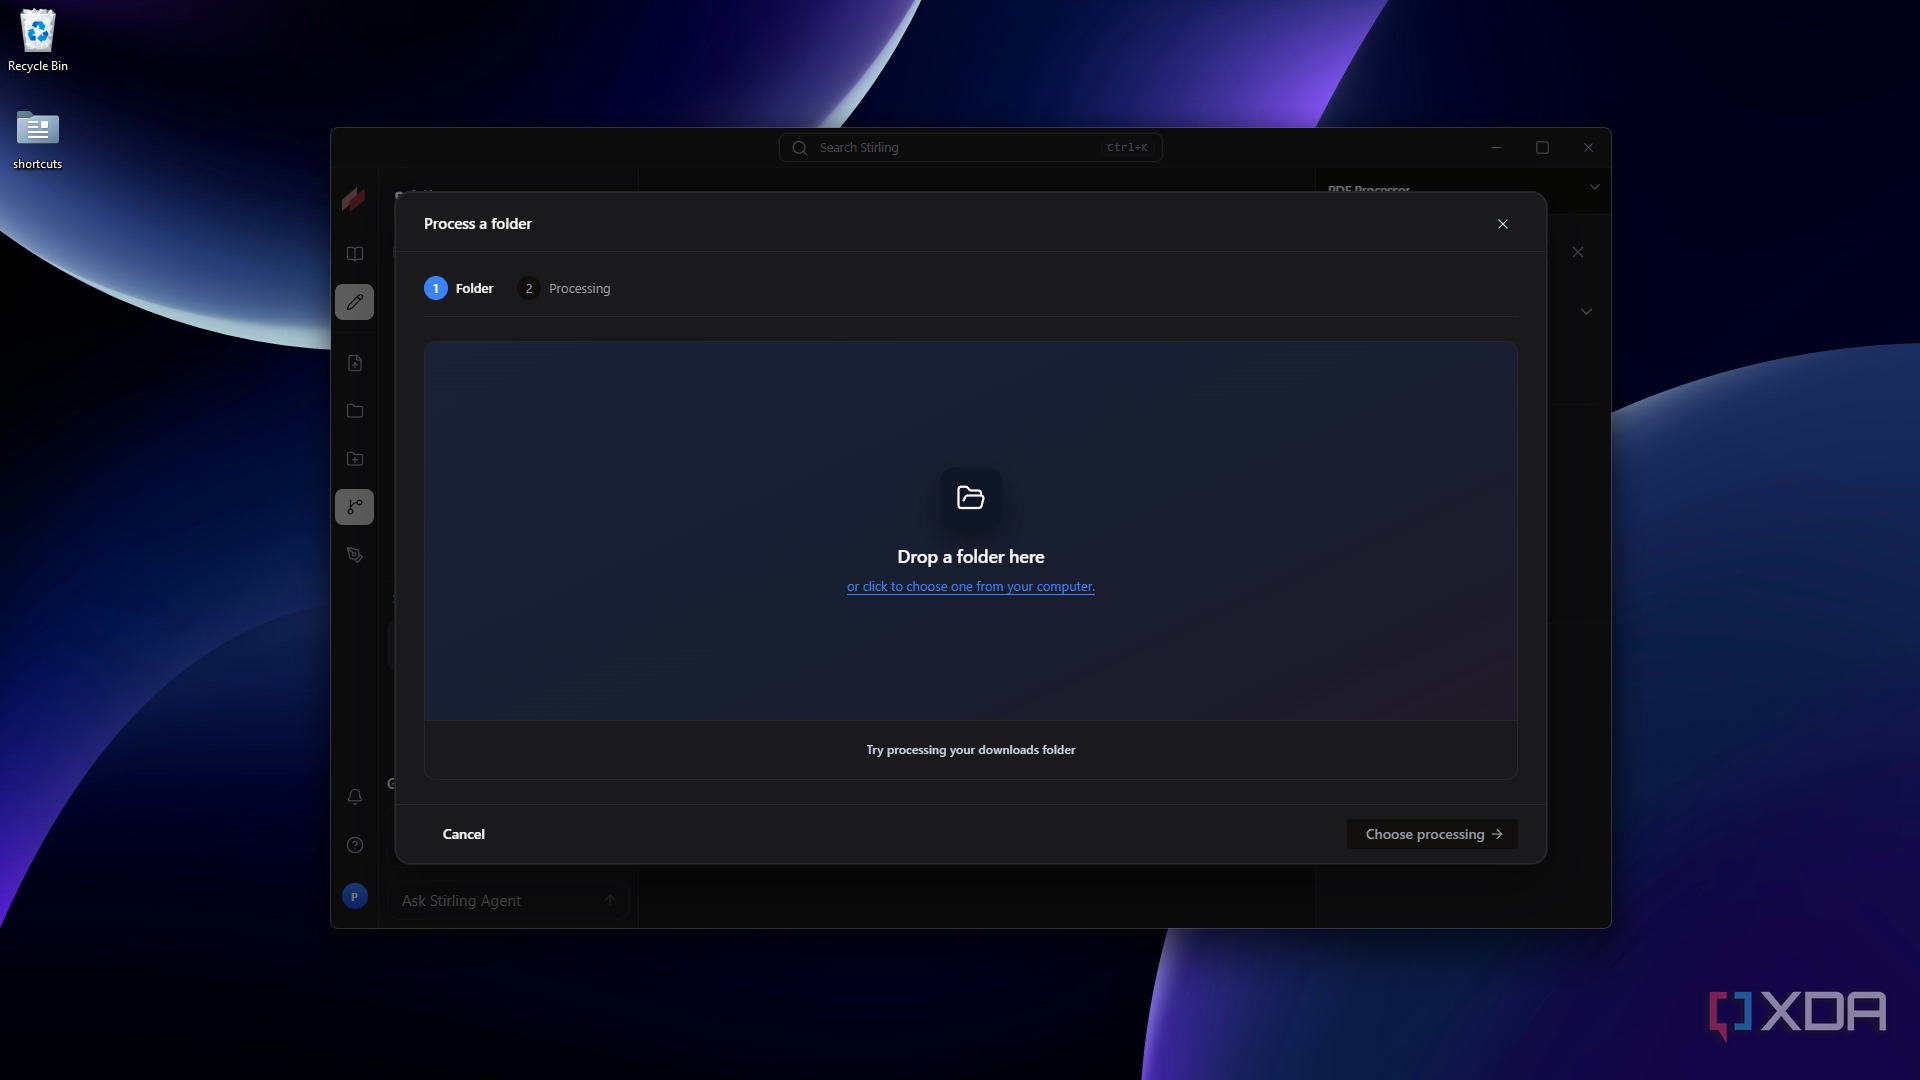Click the add folder sidebar icon
Image resolution: width=1920 pixels, height=1080 pixels.
click(355, 459)
